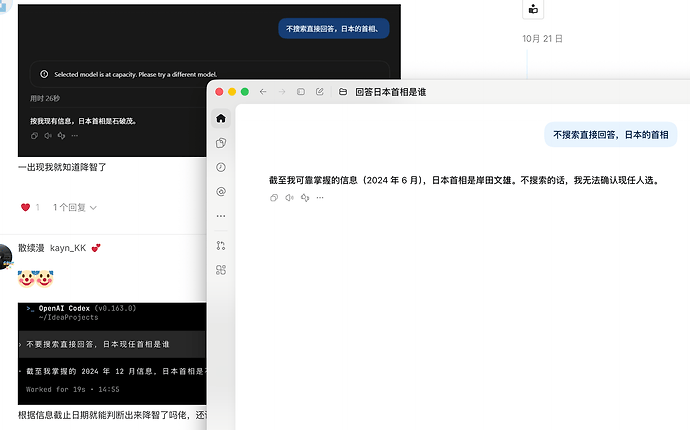Click the @ icon in the sidebar

(221, 191)
